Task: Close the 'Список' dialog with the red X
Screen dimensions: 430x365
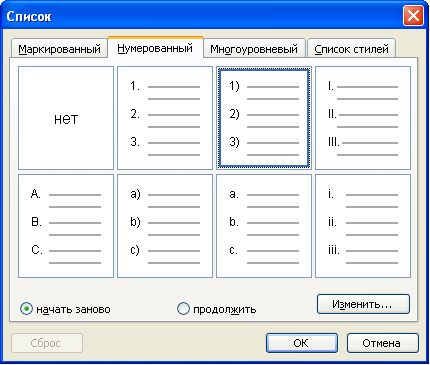Action: [413, 16]
